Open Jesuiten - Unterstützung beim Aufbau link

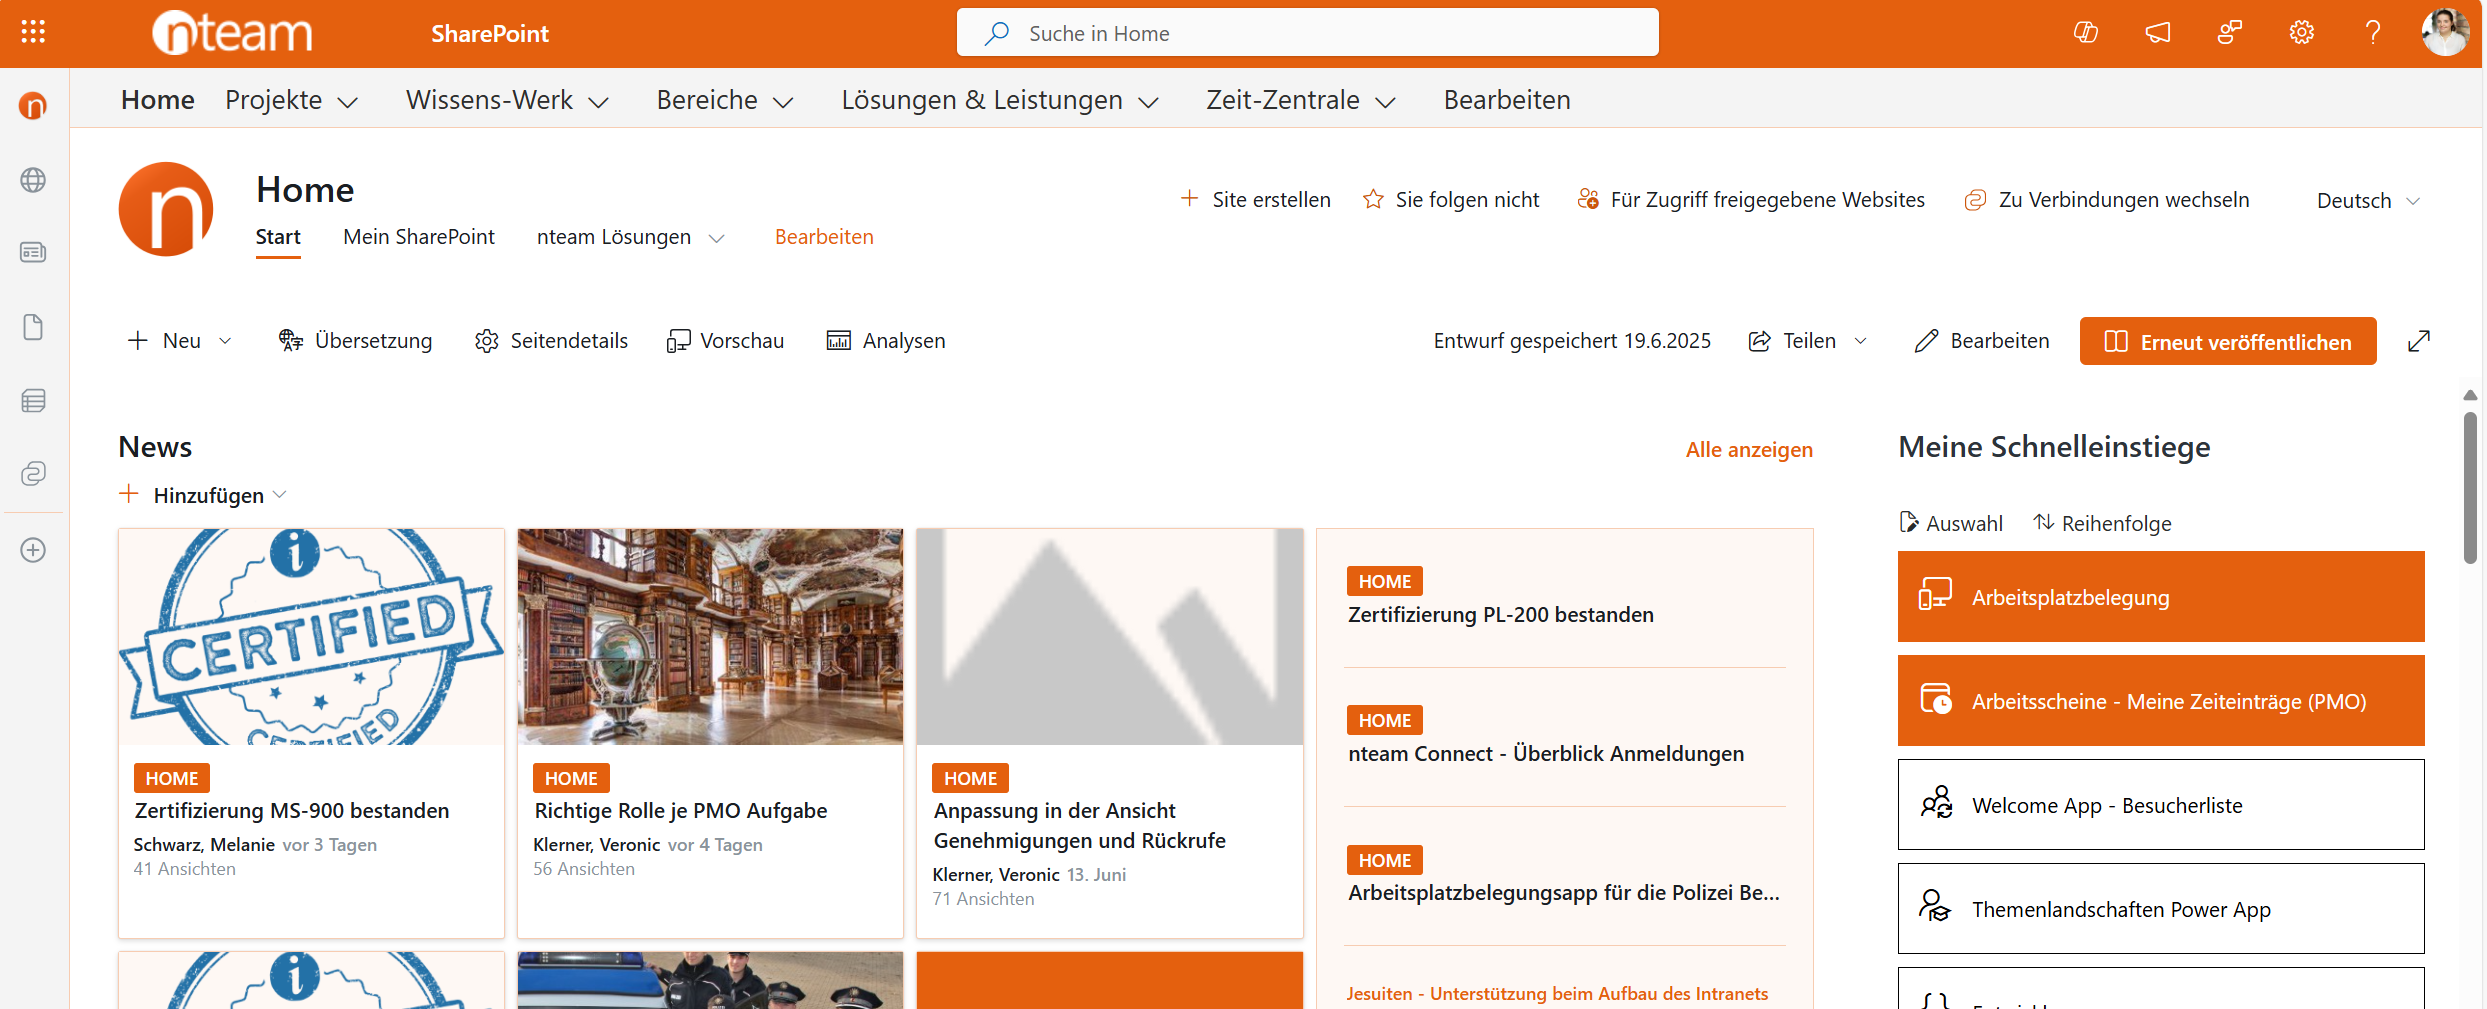[1557, 993]
